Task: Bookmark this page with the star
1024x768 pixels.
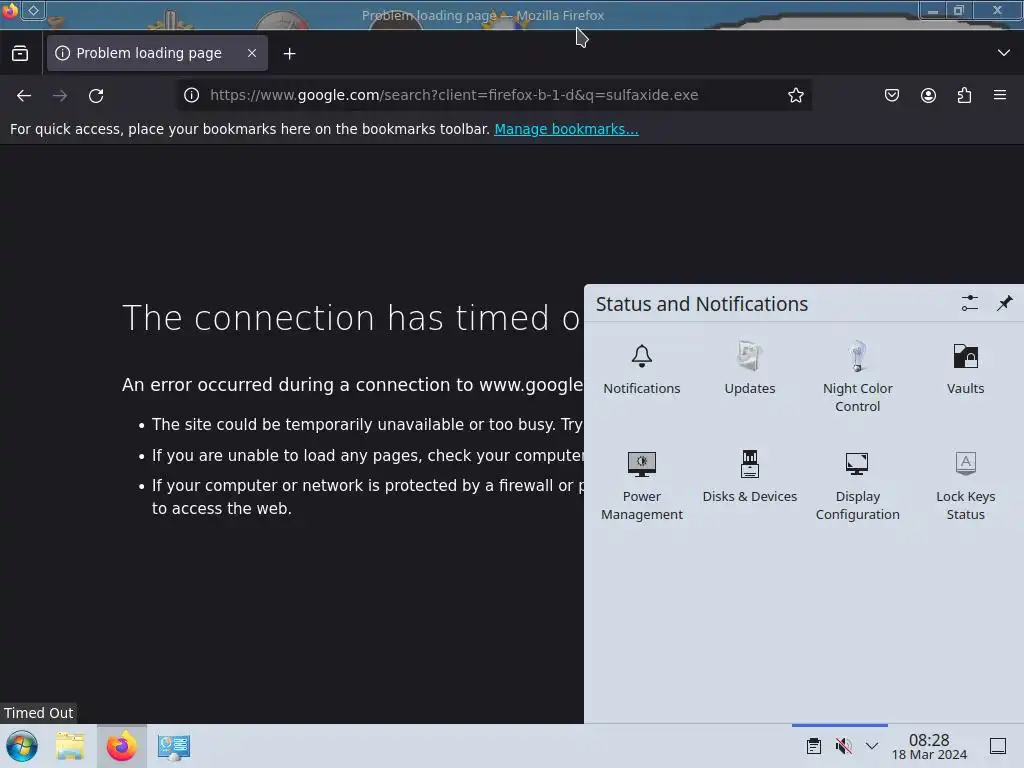Action: [795, 95]
